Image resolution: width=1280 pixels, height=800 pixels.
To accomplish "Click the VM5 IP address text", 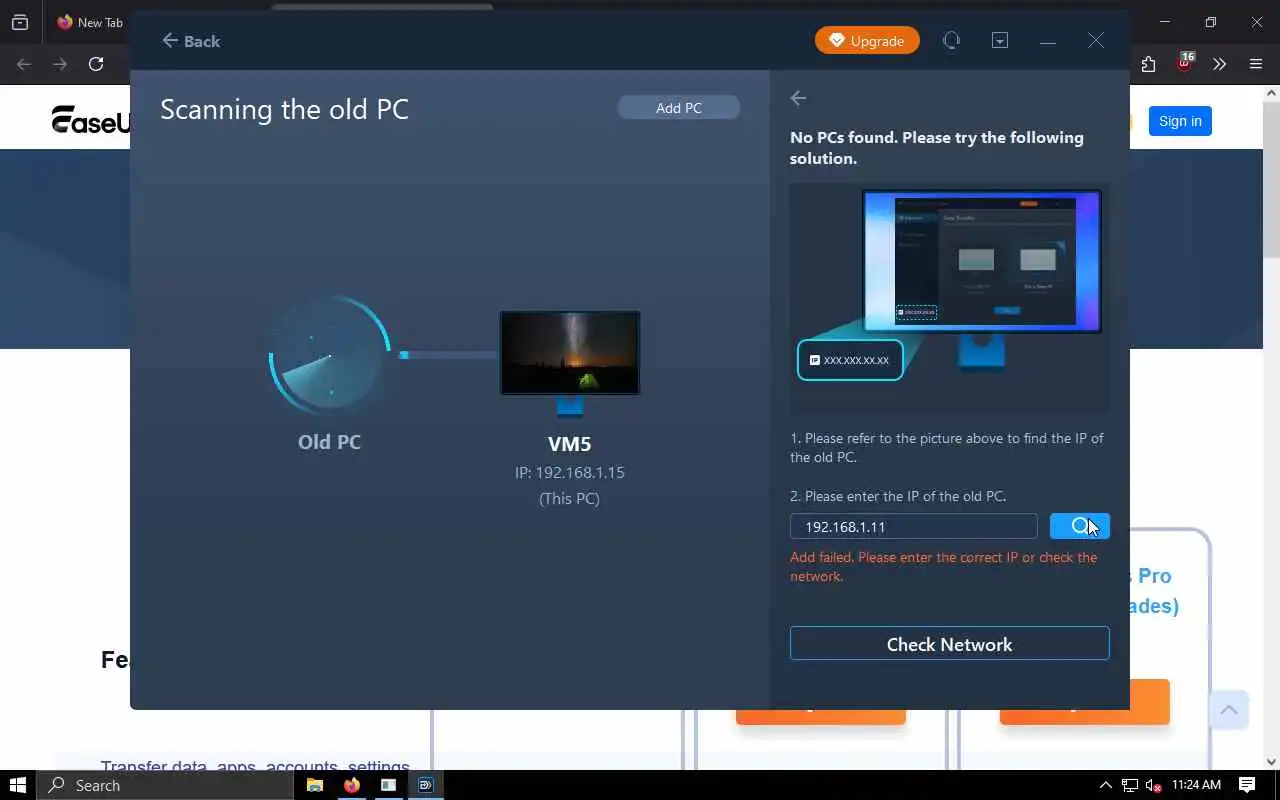I will 569,472.
